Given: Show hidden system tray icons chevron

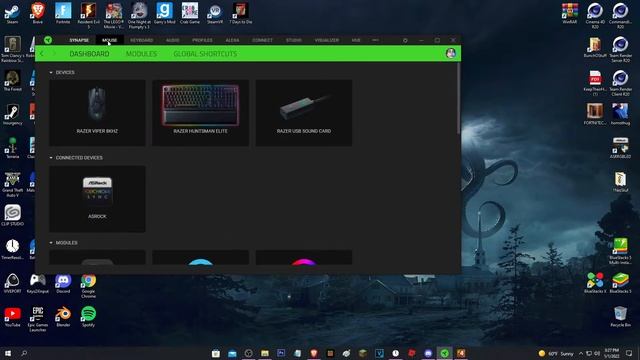Looking at the screenshot, I should (581, 353).
